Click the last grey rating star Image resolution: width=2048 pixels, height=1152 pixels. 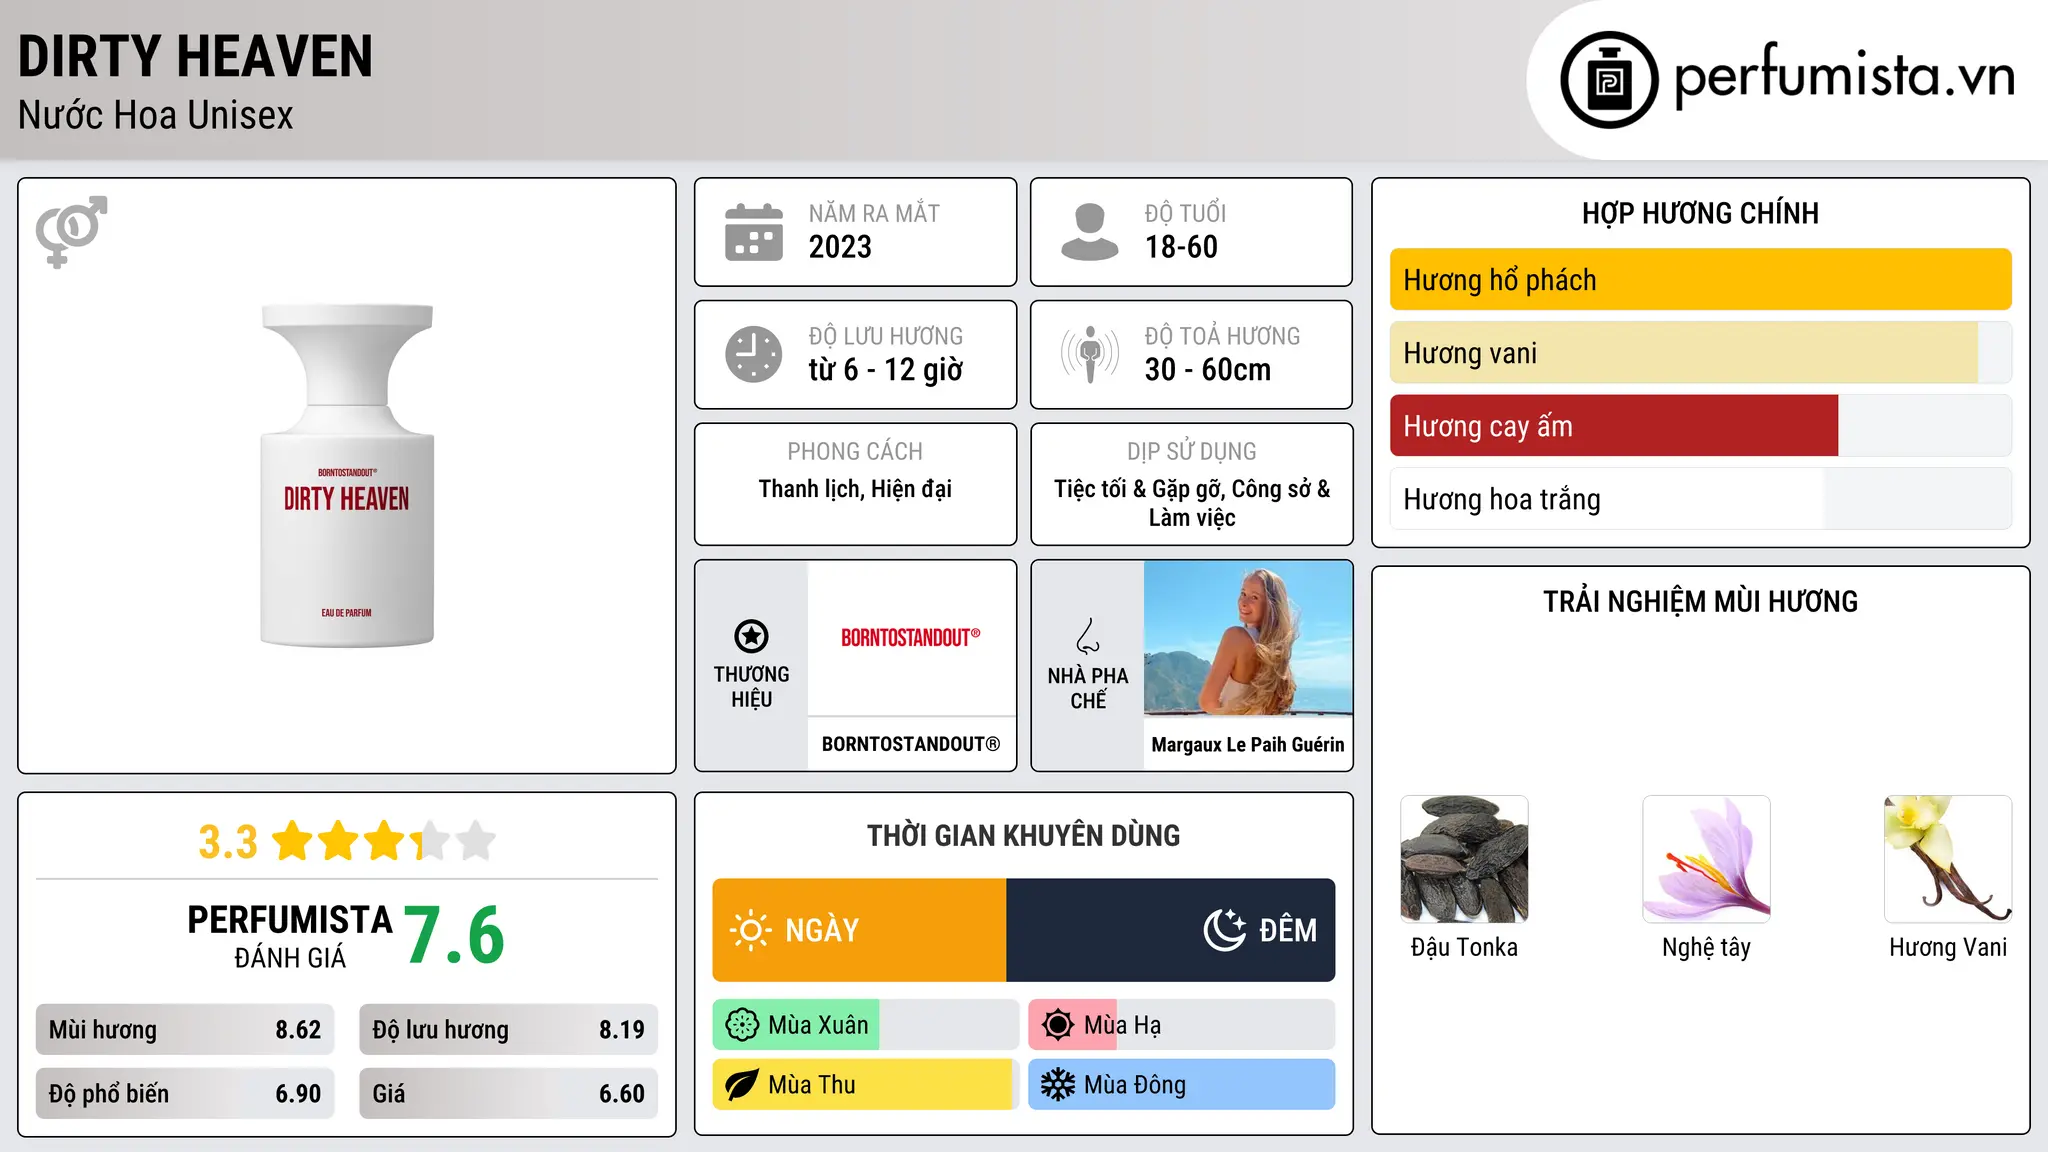475,841
